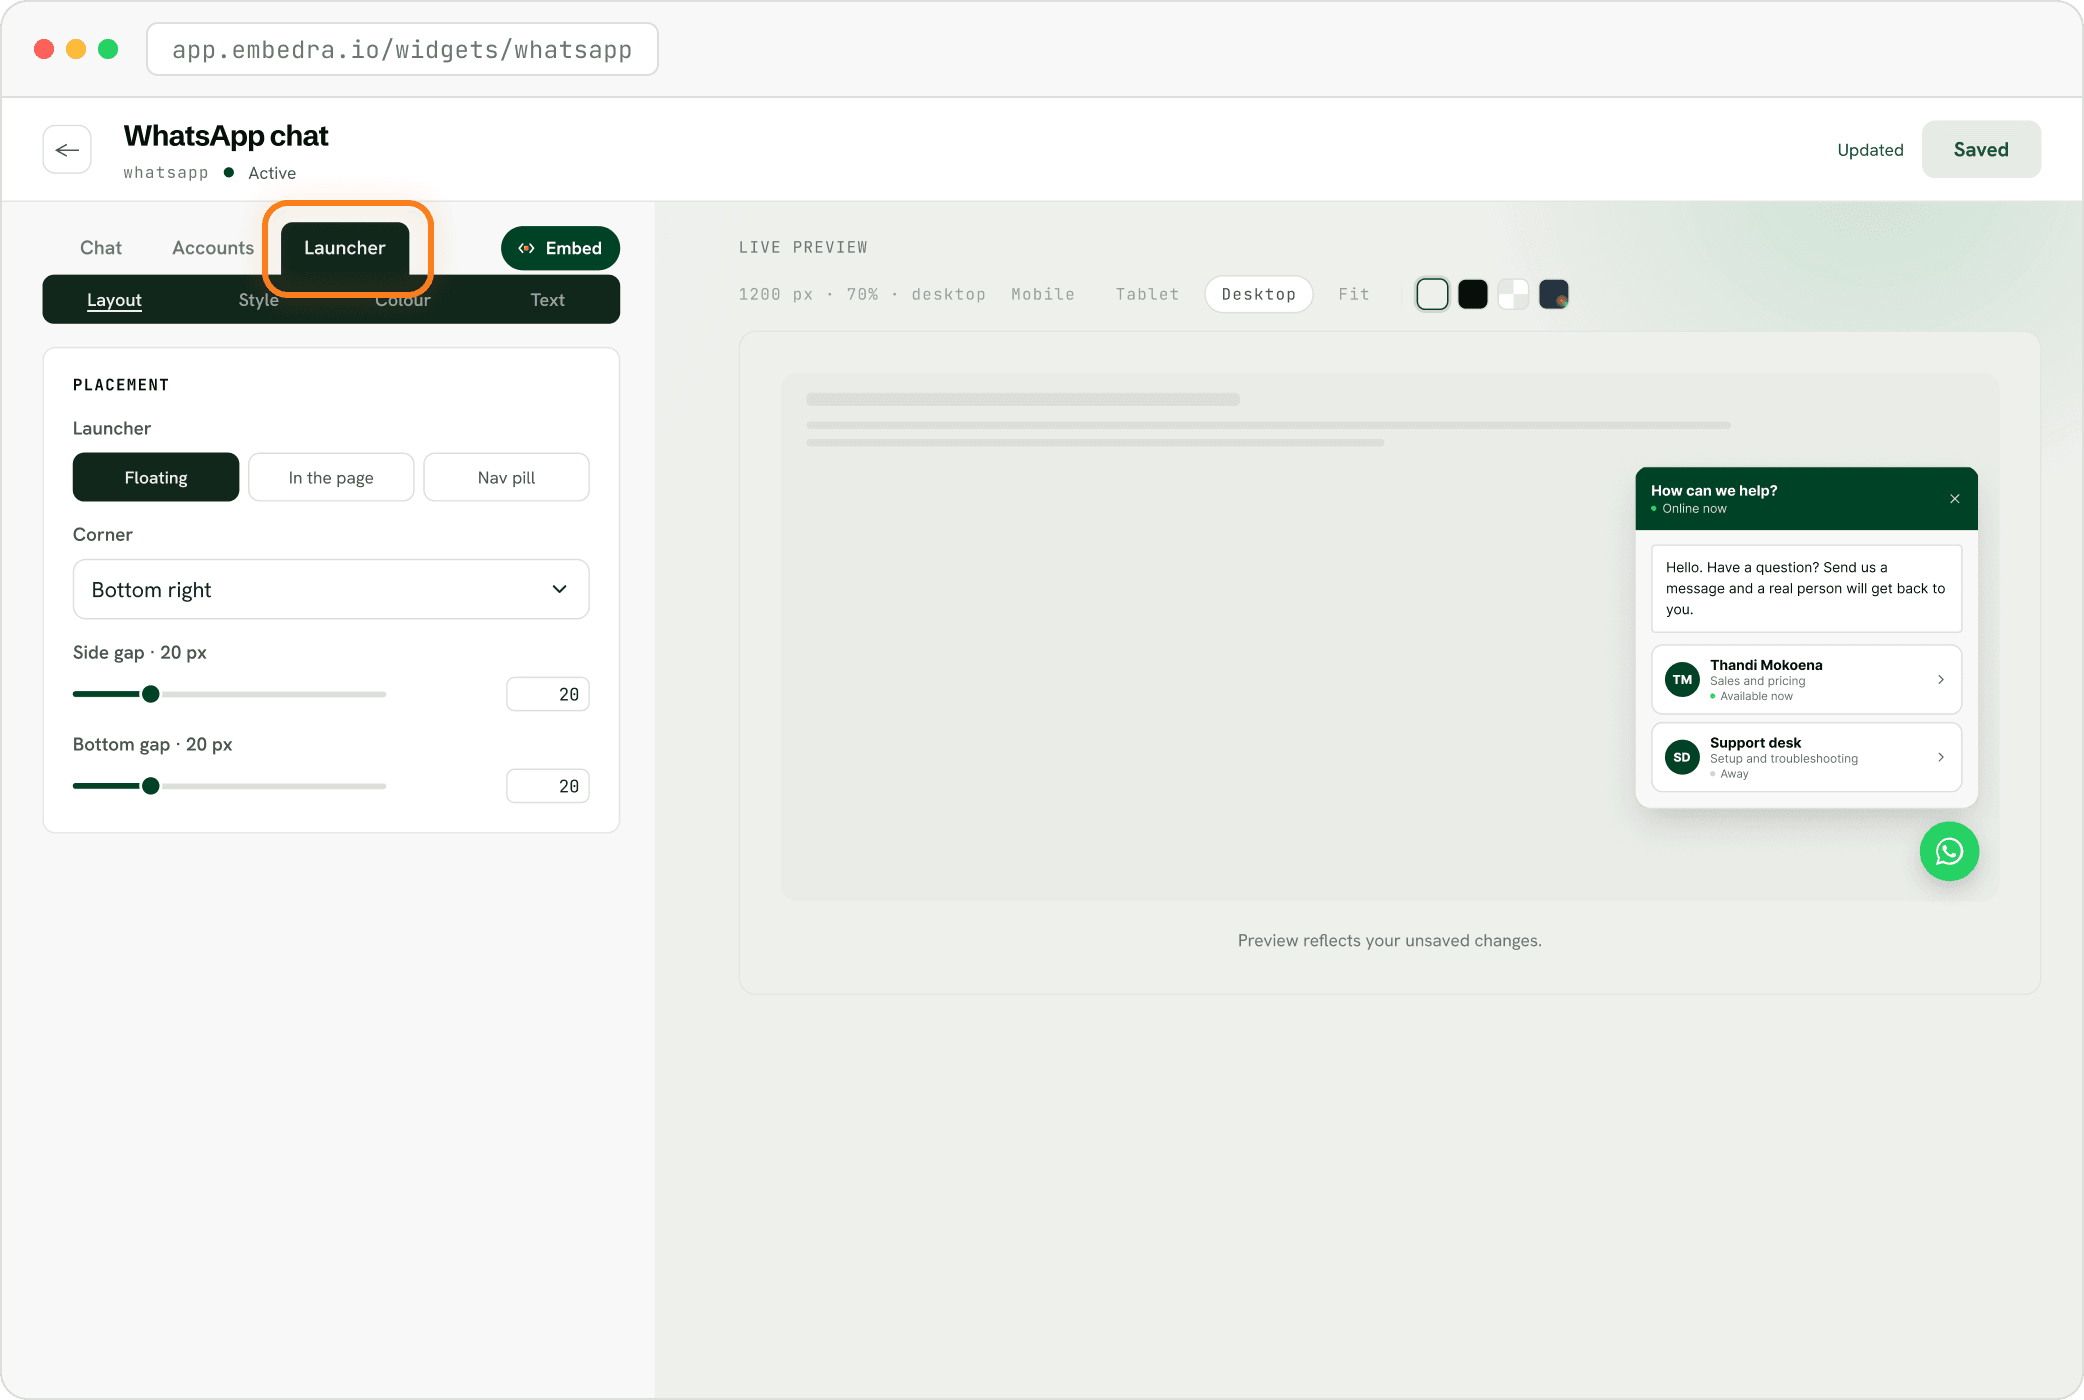Switch to Text sub-tab
This screenshot has width=2084, height=1400.
coord(547,300)
